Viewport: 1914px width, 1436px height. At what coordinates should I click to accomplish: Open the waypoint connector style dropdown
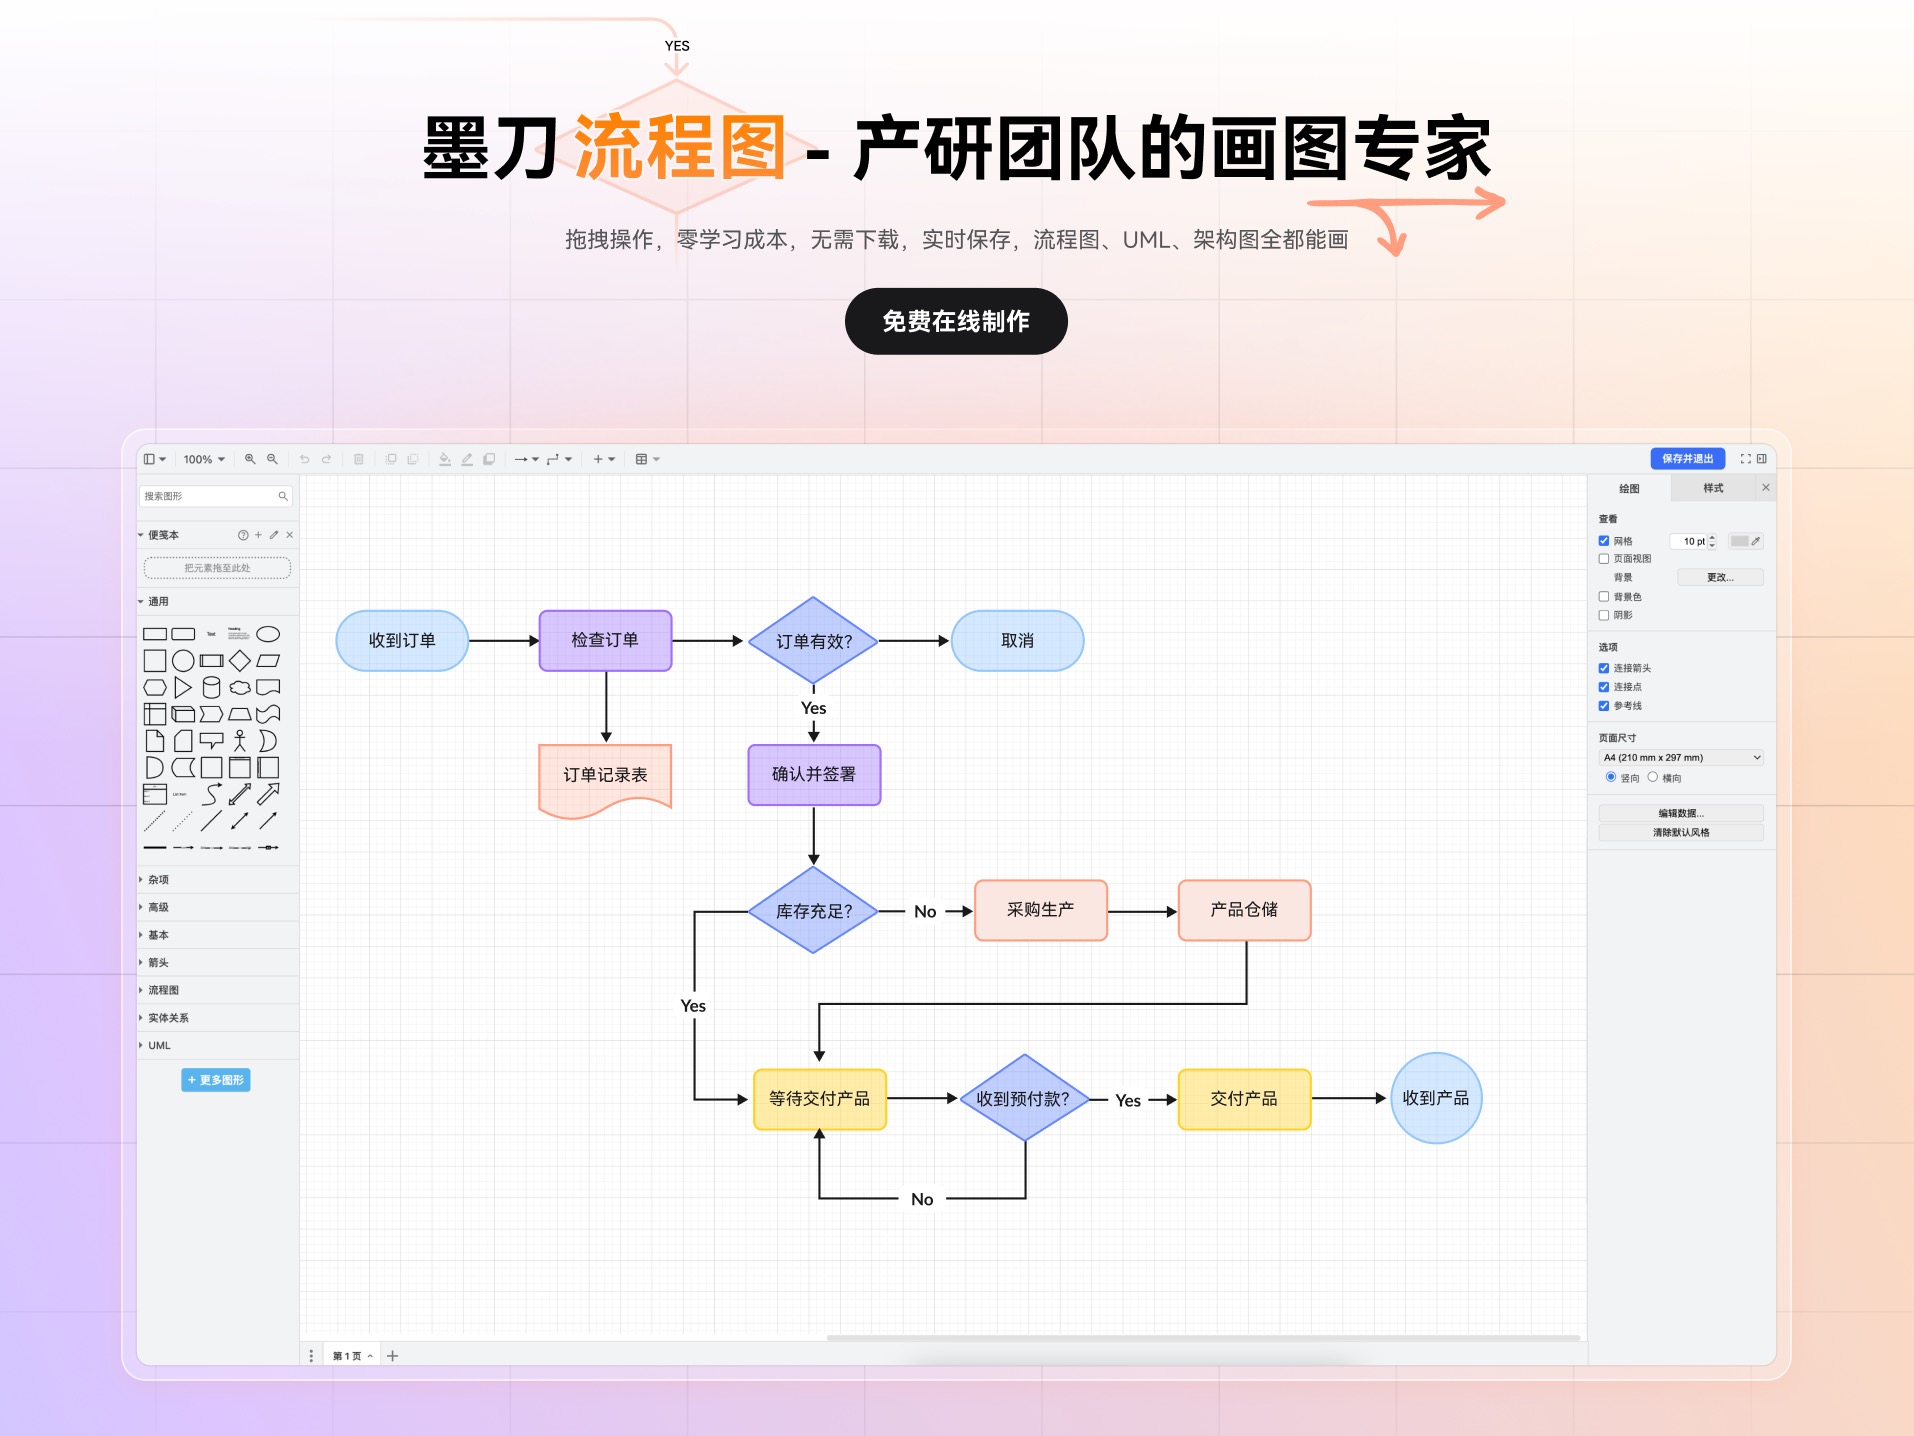click(x=559, y=459)
